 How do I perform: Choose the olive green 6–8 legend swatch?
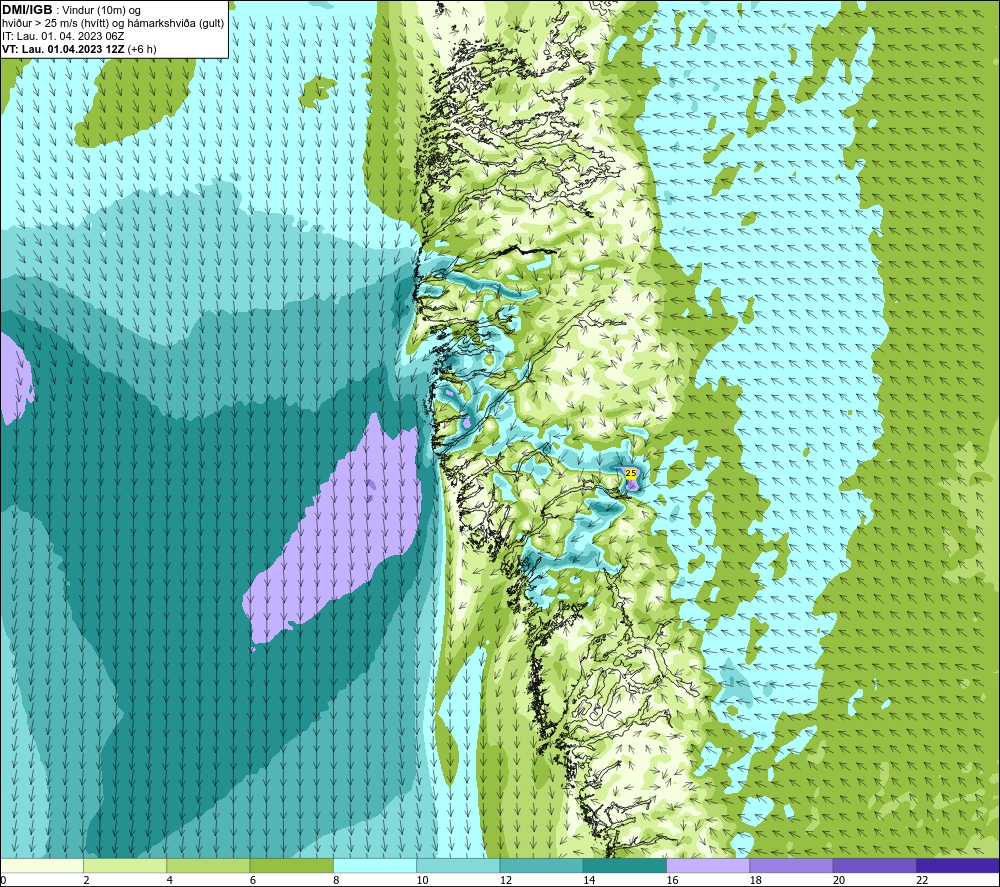291,865
